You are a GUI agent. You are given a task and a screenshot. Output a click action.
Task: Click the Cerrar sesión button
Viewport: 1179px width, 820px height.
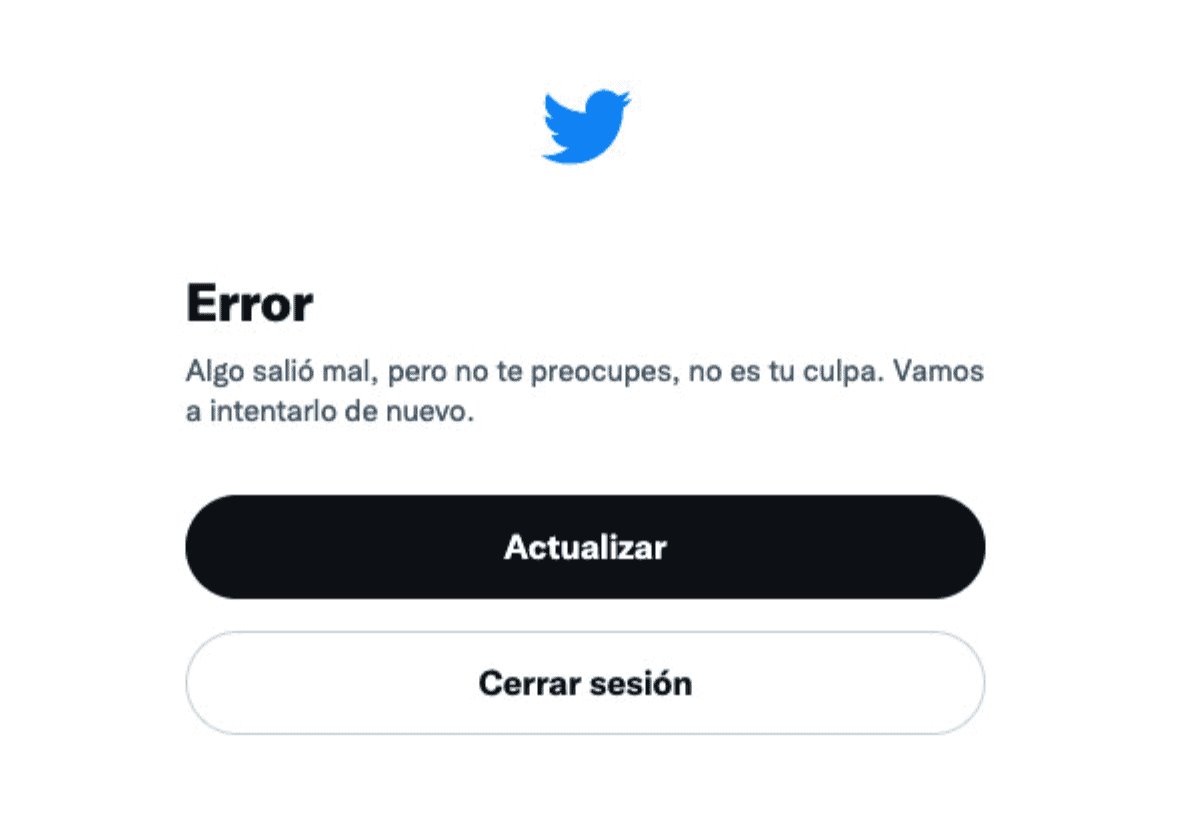click(x=585, y=682)
